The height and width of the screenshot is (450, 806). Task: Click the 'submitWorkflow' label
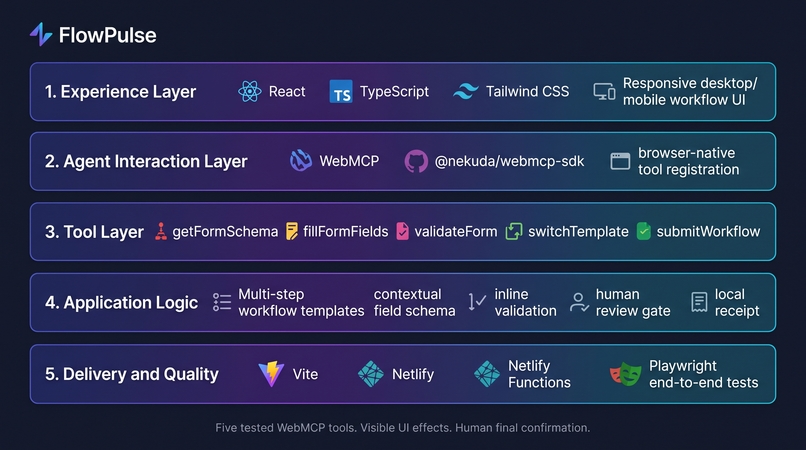[708, 231]
